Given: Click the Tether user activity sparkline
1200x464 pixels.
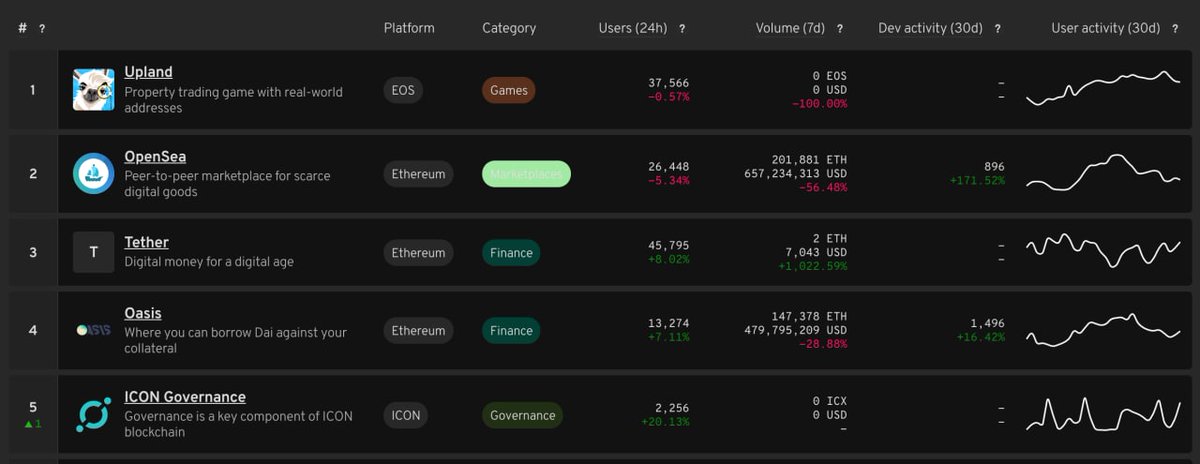Looking at the screenshot, I should point(1103,250).
